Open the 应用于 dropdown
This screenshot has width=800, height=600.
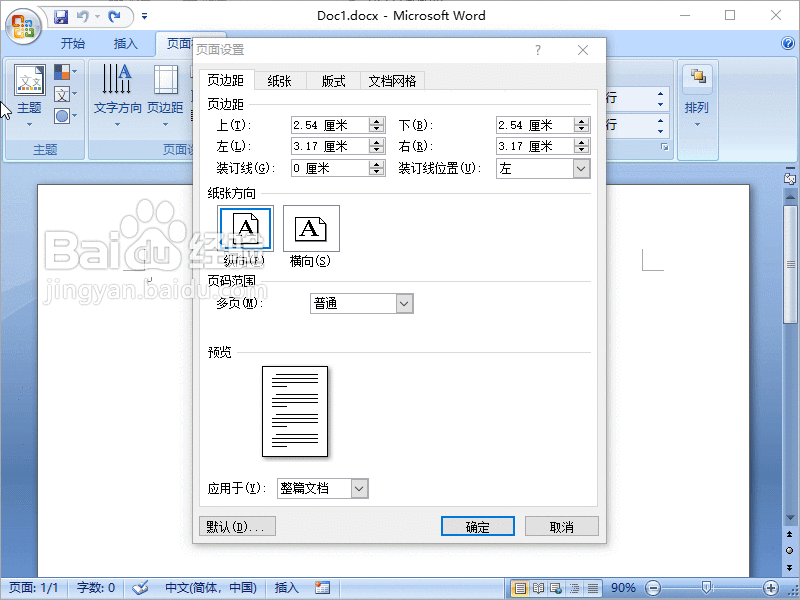tap(358, 488)
